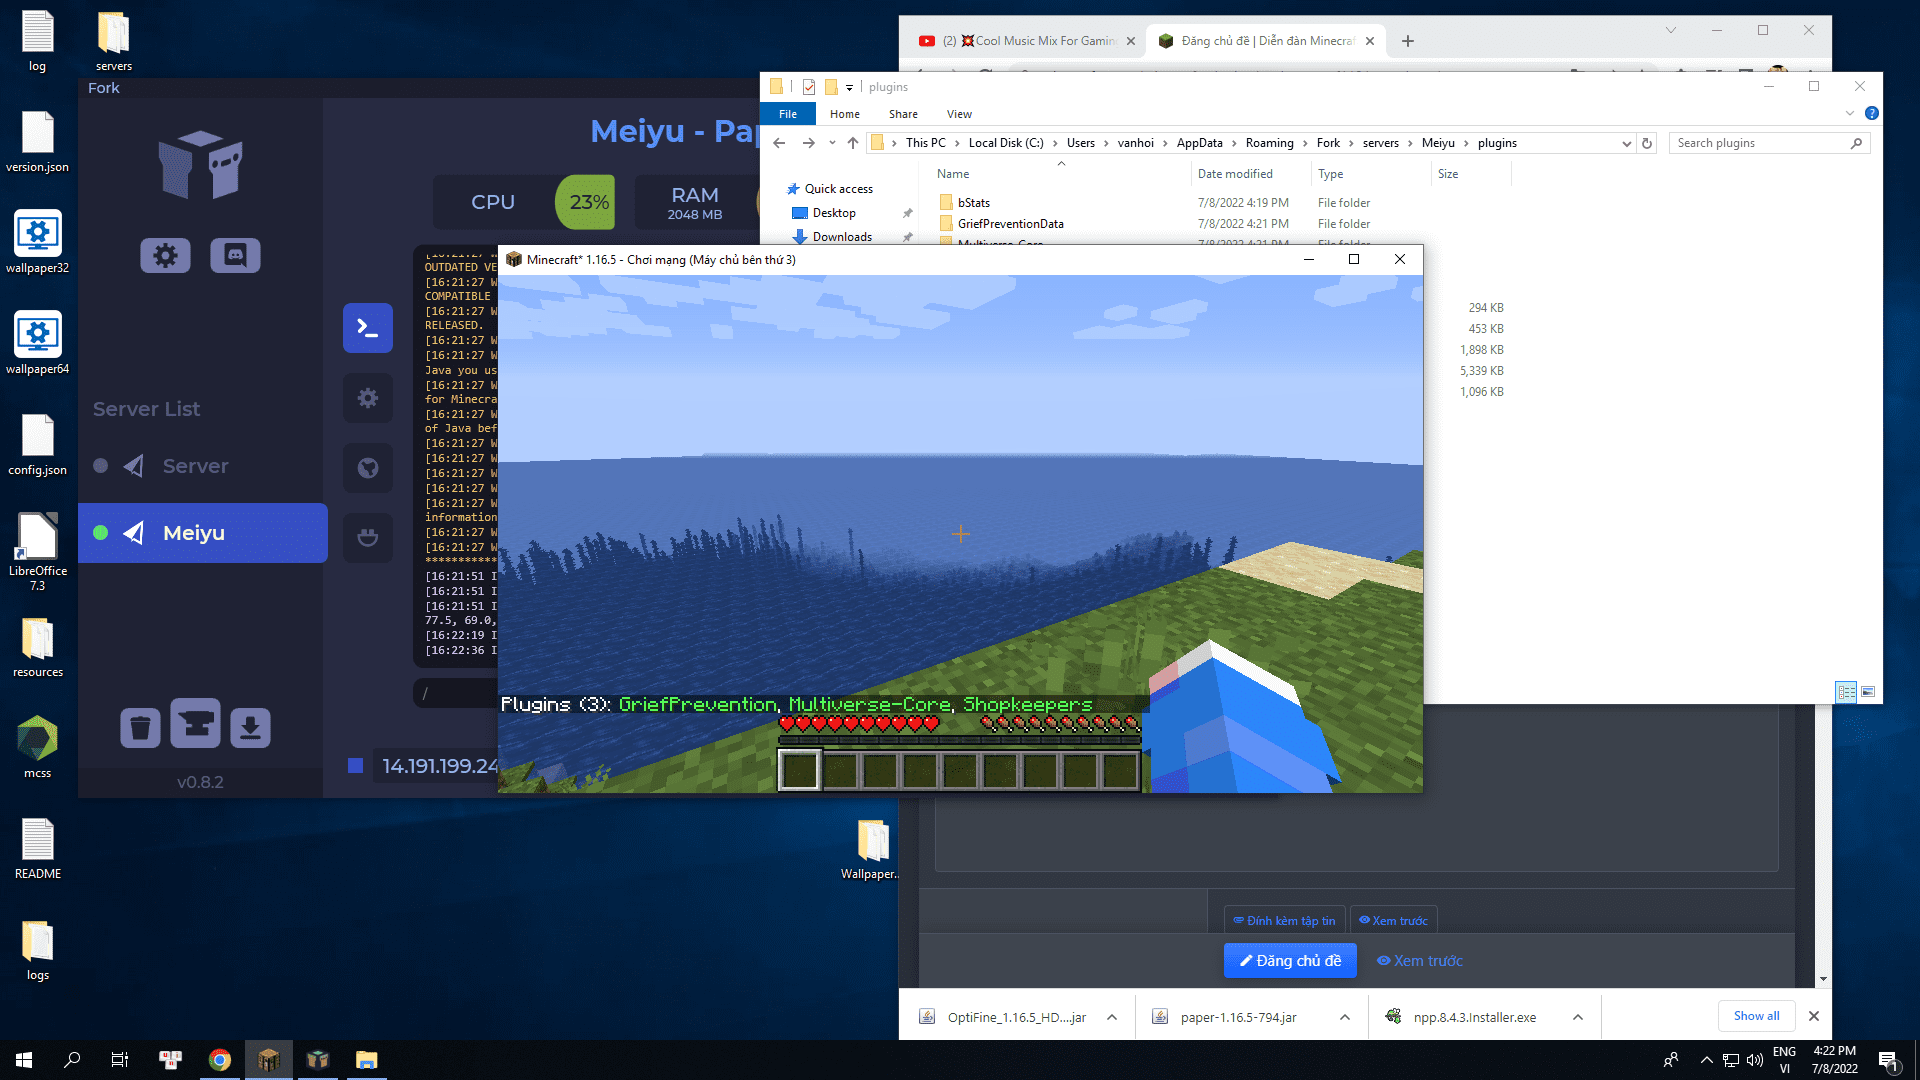Viewport: 1920px width, 1080px height.
Task: Expand the Explorer ribbon chevron
Action: [1849, 114]
